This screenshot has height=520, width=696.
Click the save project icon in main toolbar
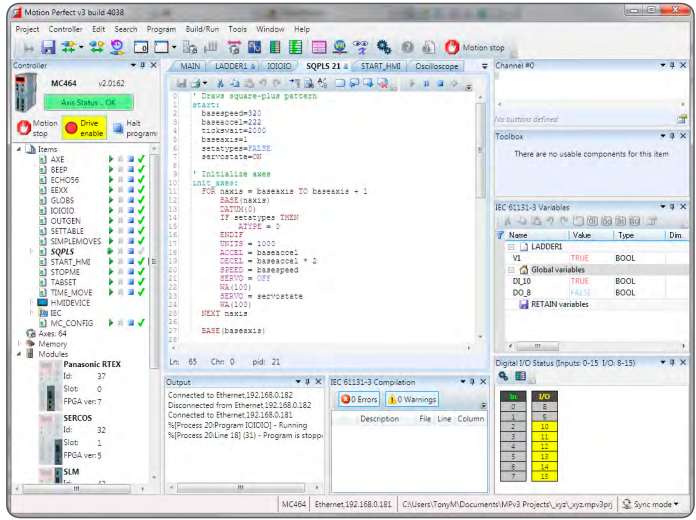[x=48, y=47]
